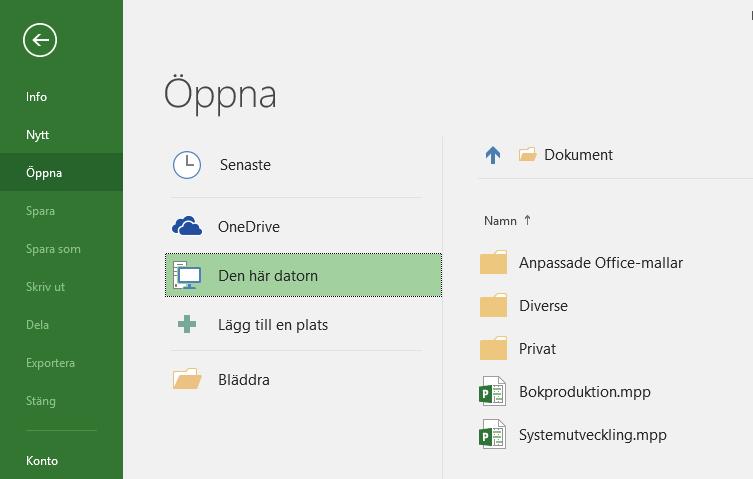Click the Bokproduktion.mpp Project file icon
Viewport: 753px width, 479px height.
click(493, 392)
